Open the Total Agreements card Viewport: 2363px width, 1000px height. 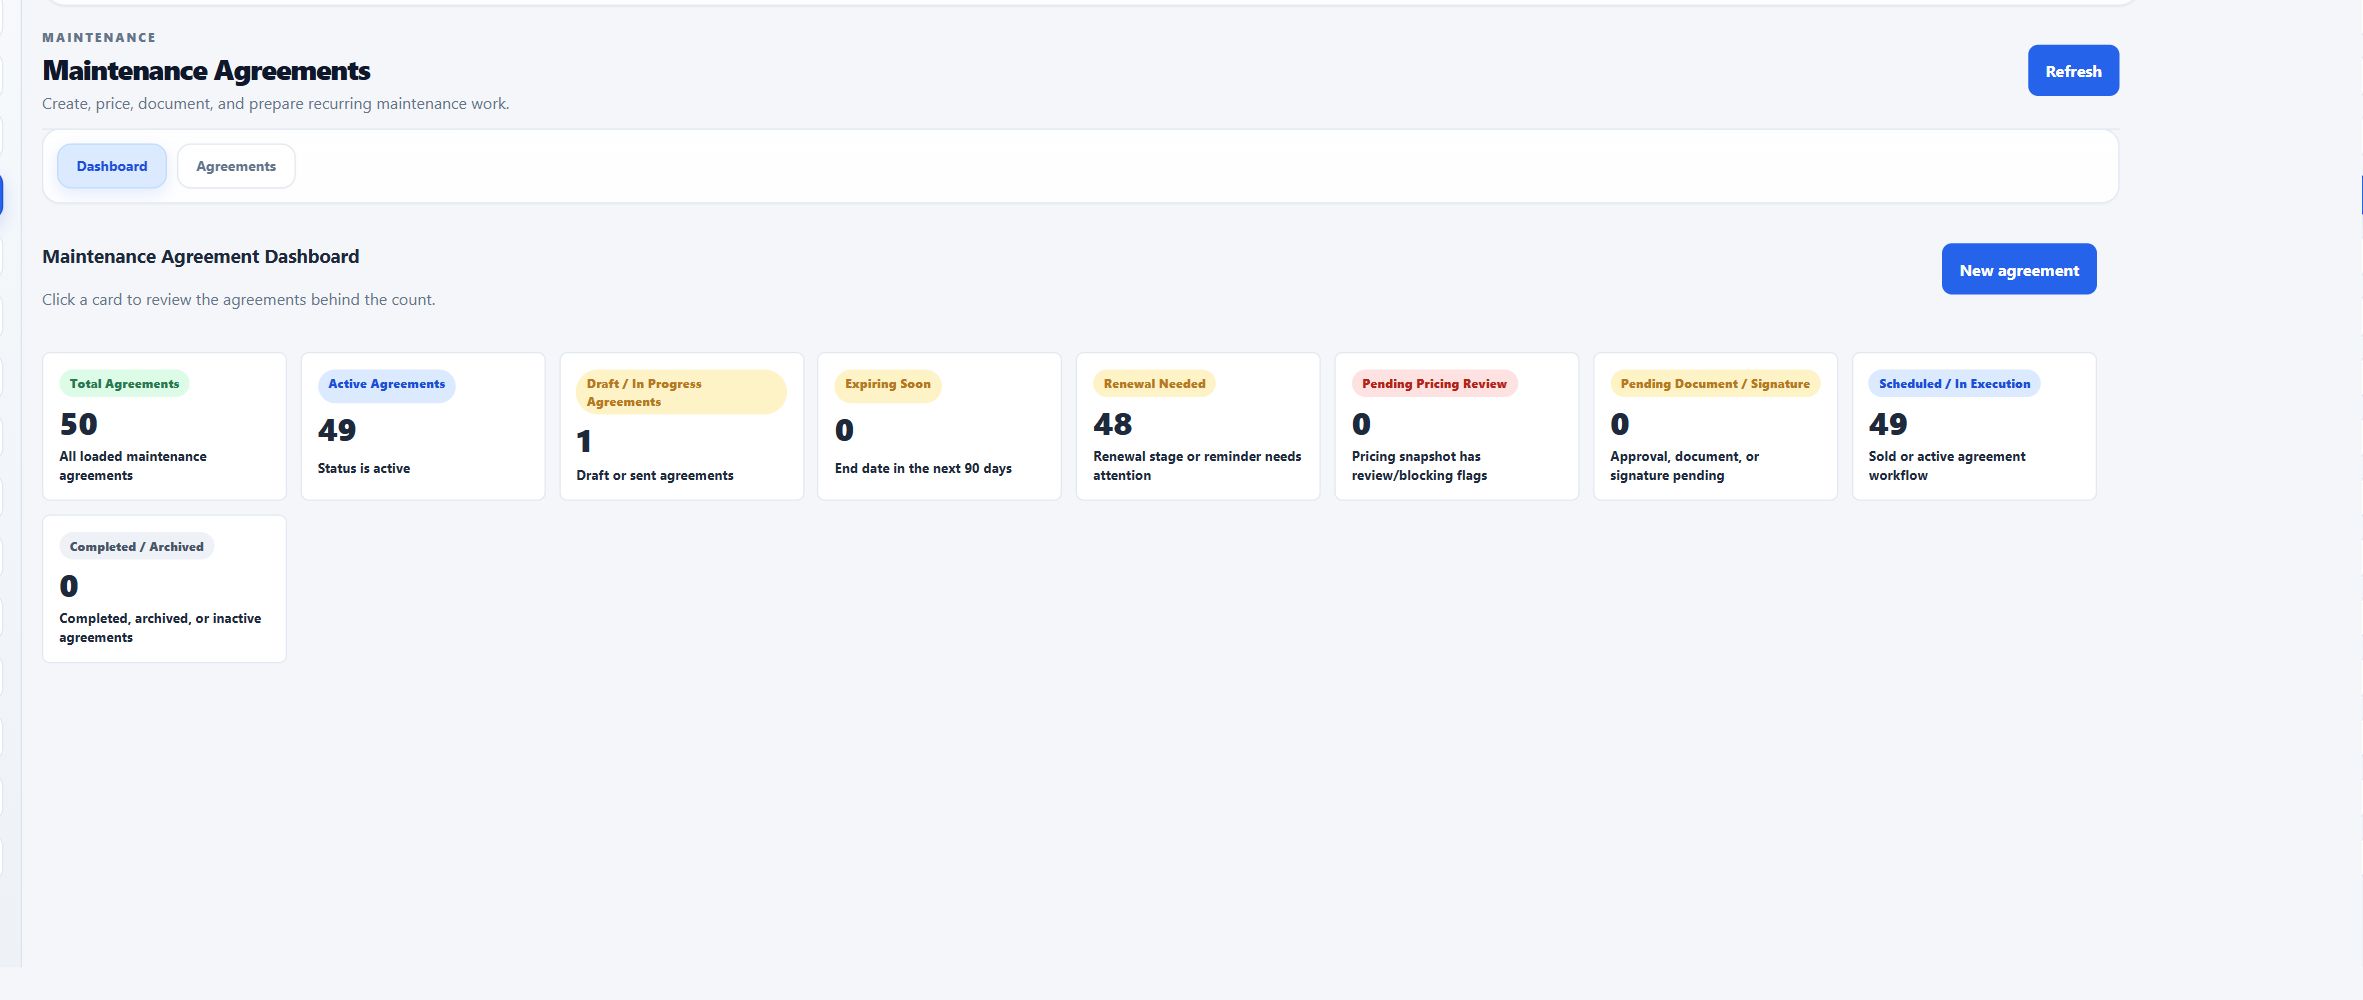(x=164, y=426)
